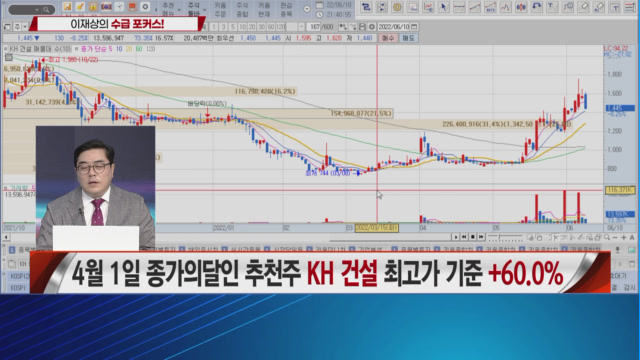The image size is (640, 360).
Task: Open the 주식종합 menu item
Action: 242,9
